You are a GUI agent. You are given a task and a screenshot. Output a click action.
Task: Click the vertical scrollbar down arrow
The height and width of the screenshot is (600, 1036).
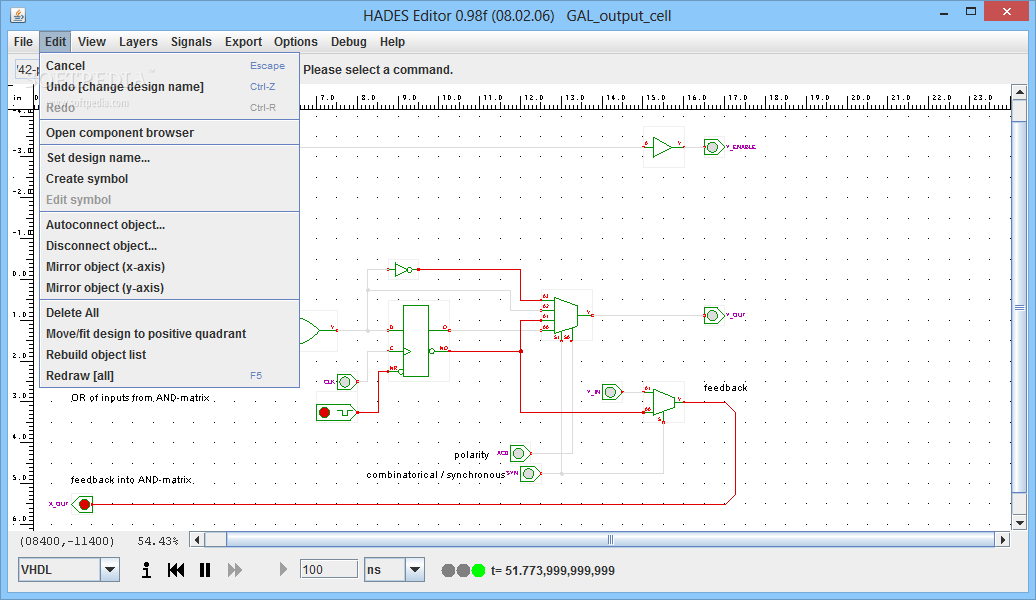(x=1019, y=523)
